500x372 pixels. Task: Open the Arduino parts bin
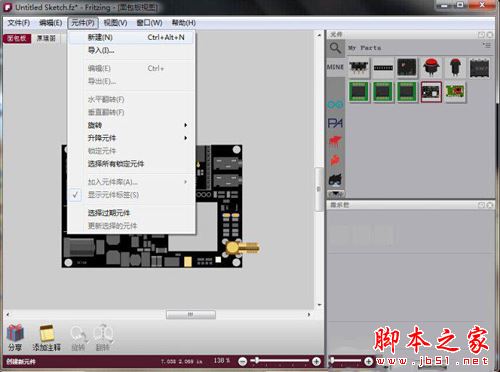click(335, 105)
